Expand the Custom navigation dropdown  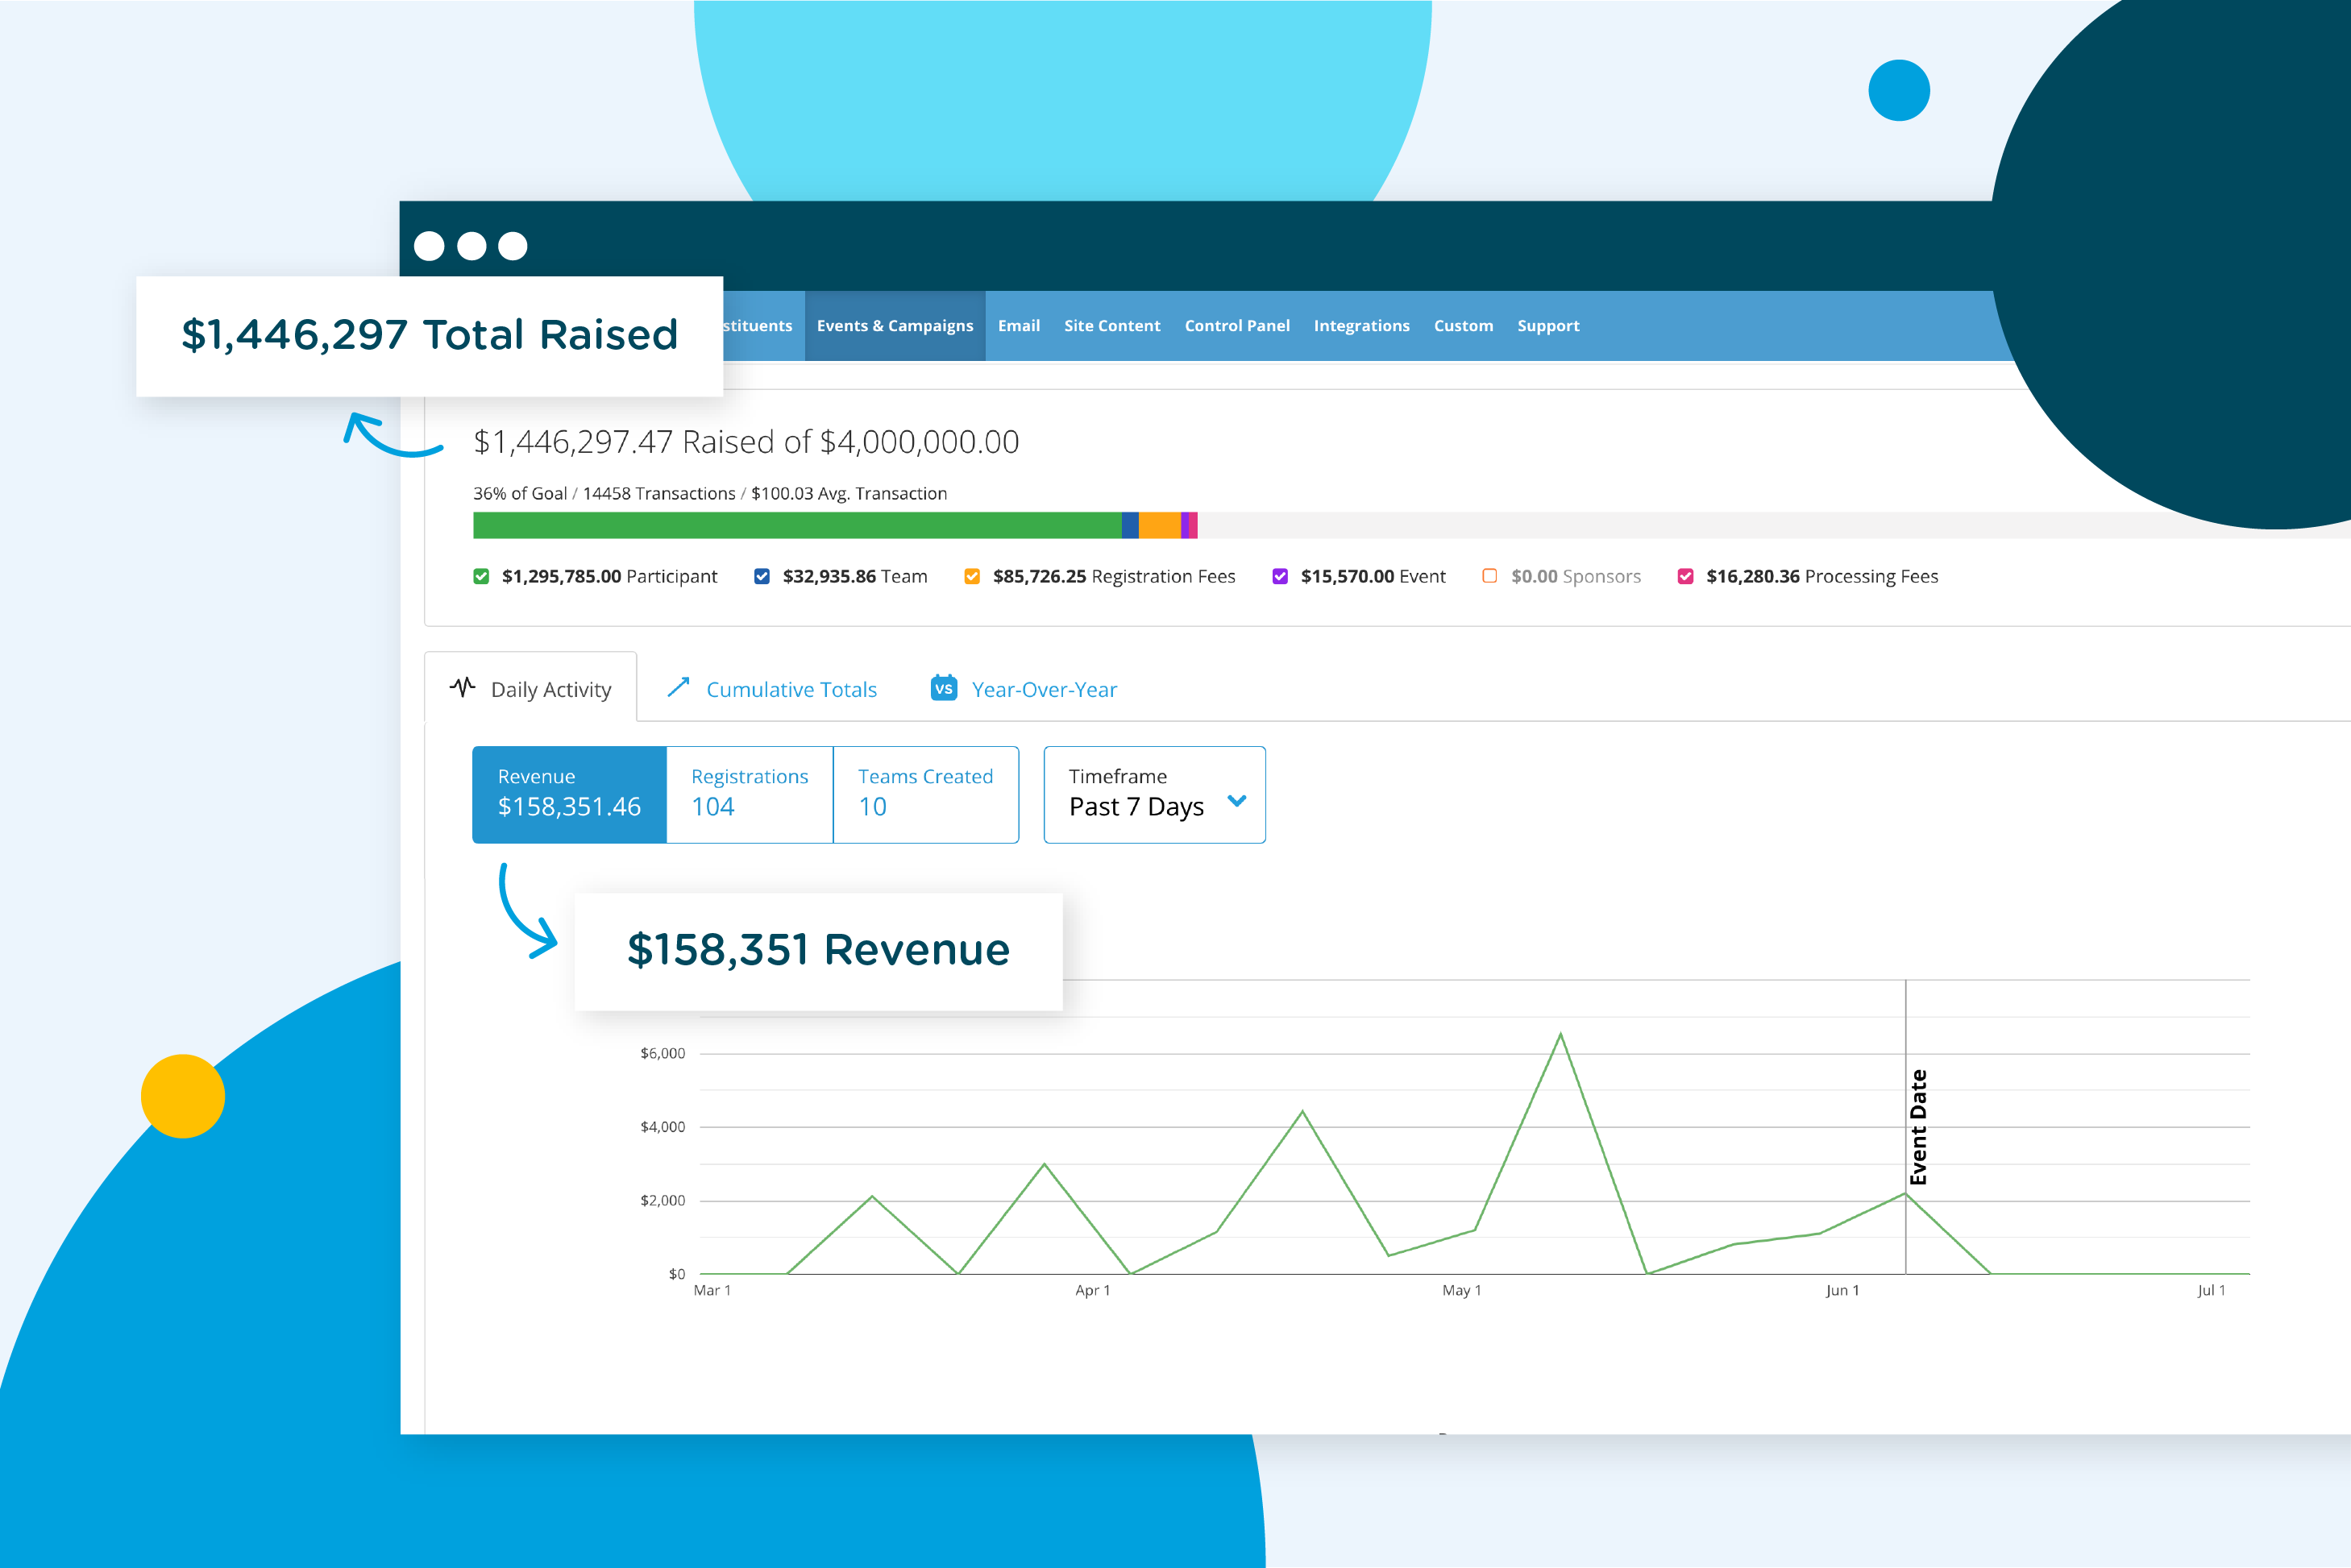[1463, 325]
